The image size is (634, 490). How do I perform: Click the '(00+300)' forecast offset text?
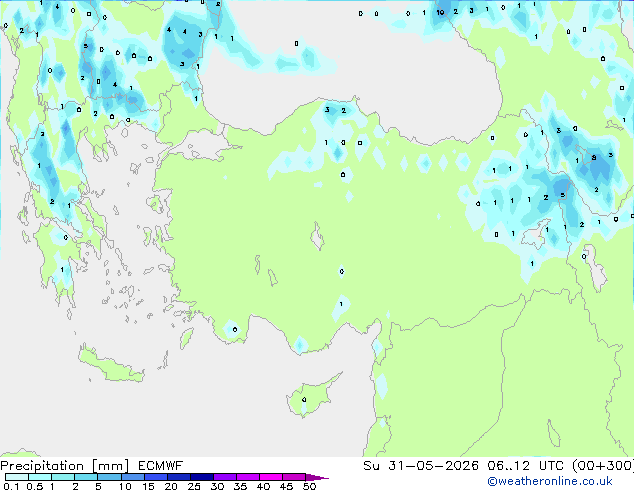pos(603,466)
